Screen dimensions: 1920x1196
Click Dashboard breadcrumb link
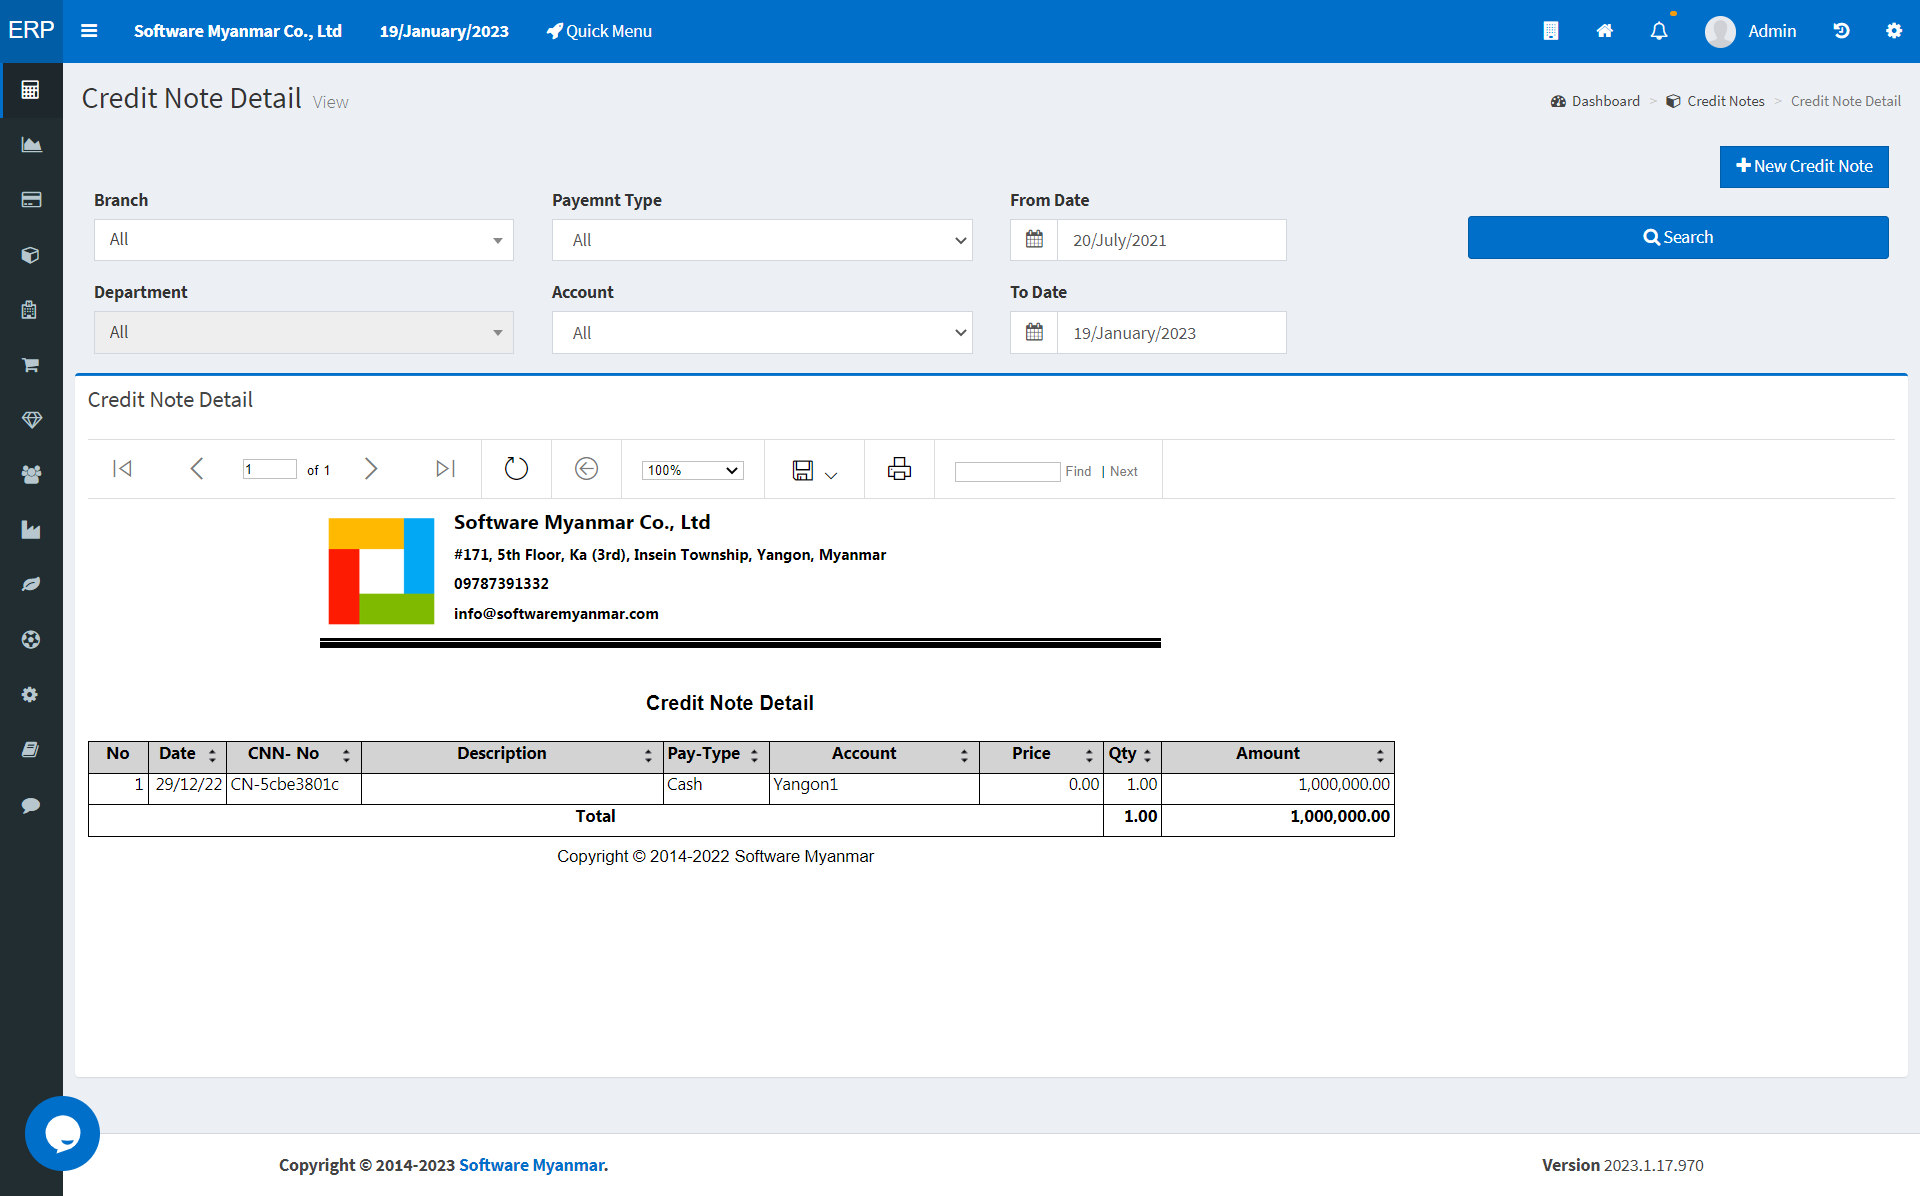coord(1595,101)
